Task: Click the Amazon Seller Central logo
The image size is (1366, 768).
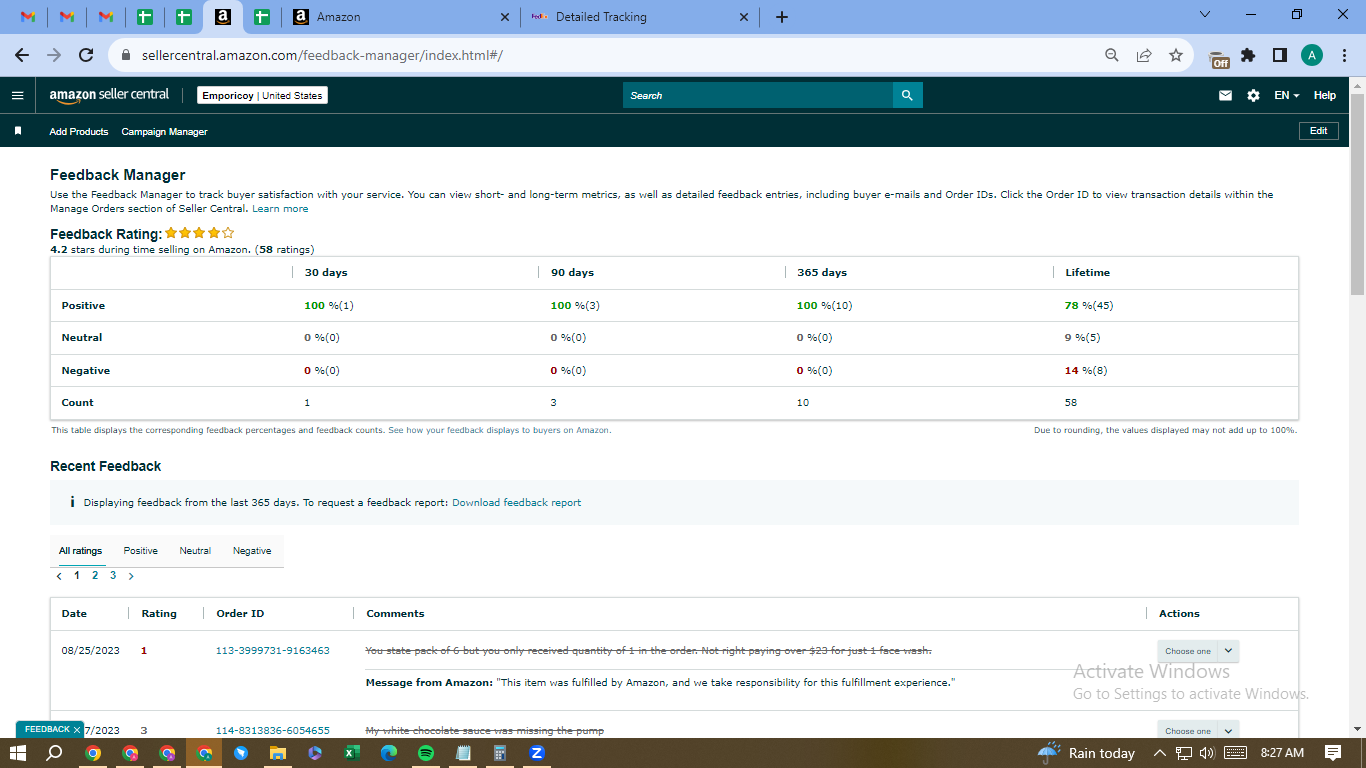Action: coord(109,95)
